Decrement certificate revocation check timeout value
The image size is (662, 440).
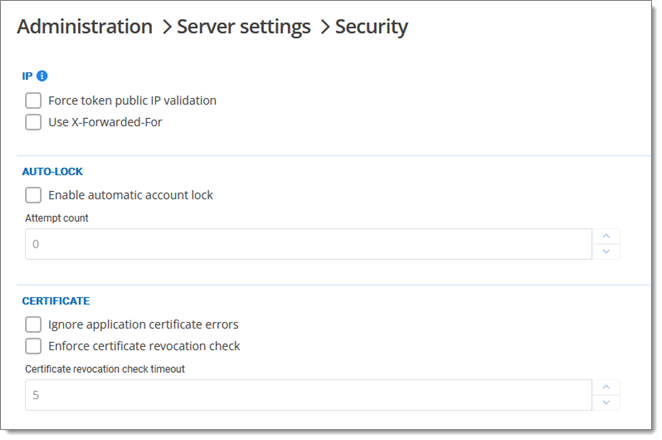click(x=606, y=402)
